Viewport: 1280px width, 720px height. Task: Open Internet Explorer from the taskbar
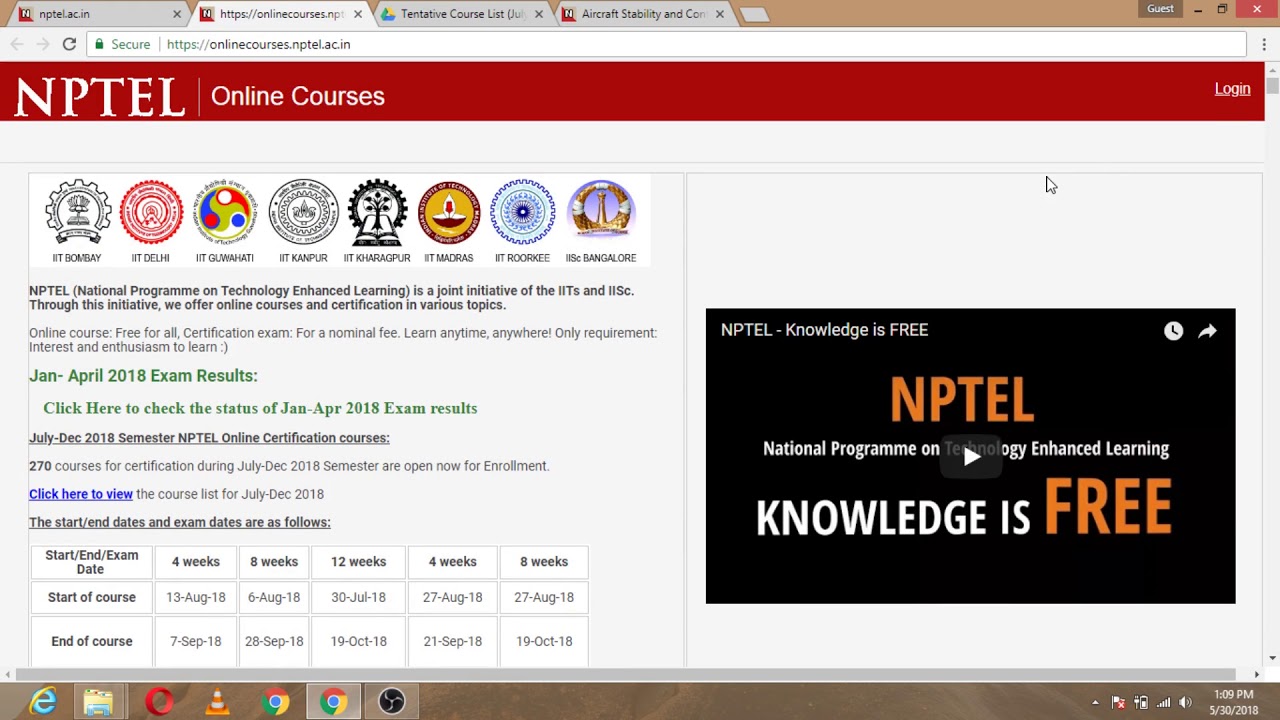(42, 702)
